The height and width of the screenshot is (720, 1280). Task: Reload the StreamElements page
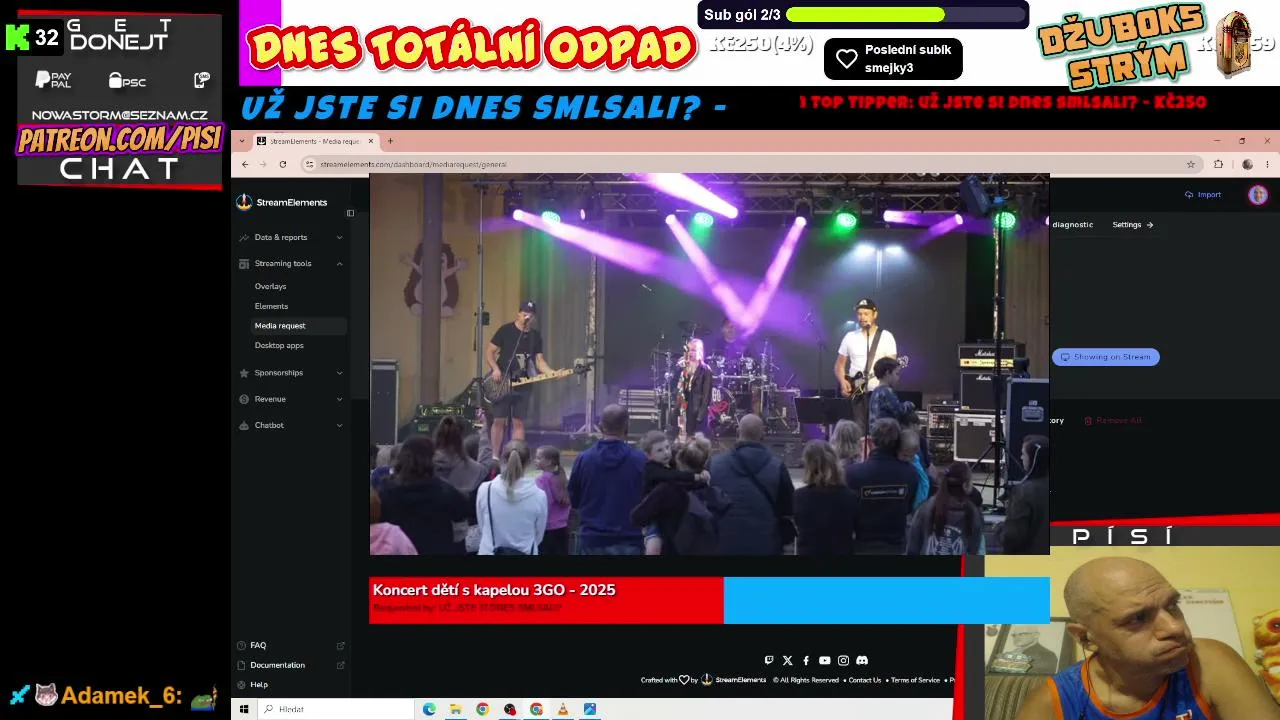[283, 164]
